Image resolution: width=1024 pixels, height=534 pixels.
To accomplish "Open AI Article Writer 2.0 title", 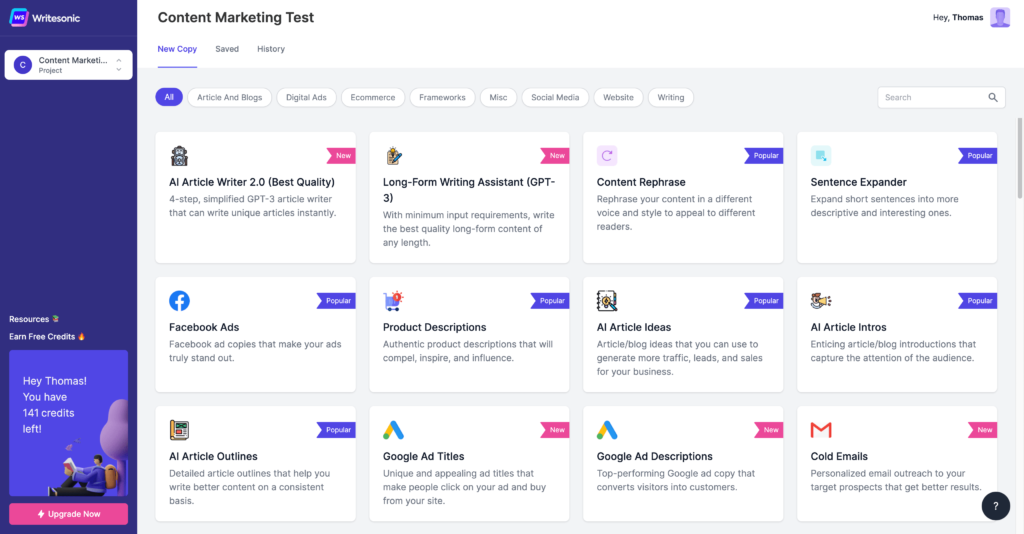I will pos(251,182).
